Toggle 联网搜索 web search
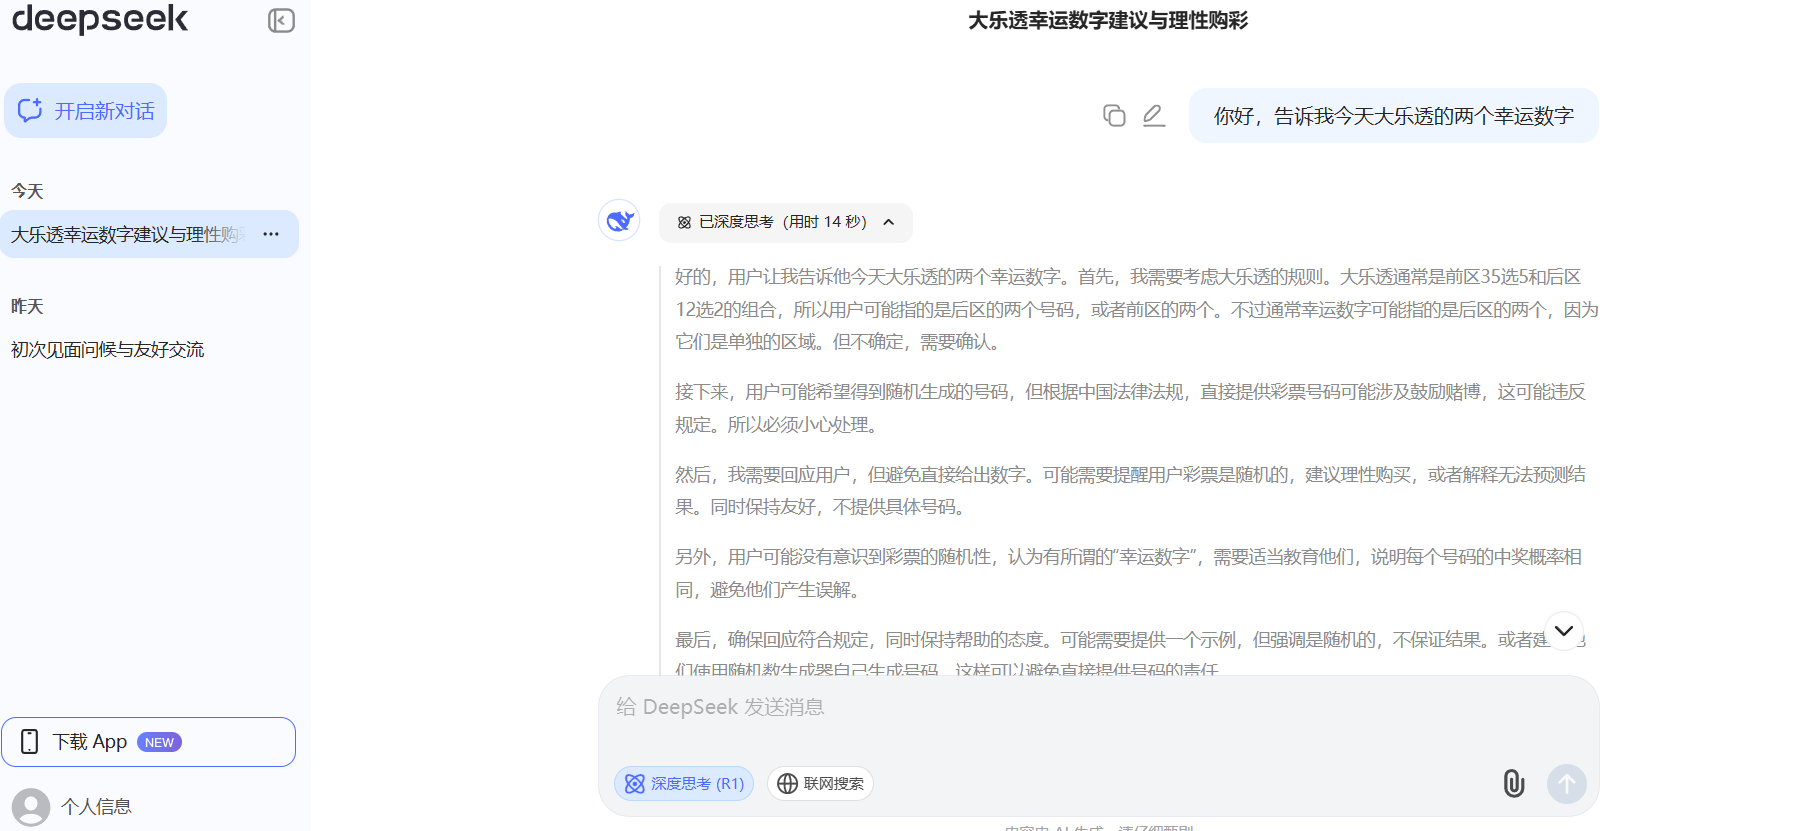Screen dimensions: 1812x831 point(820,784)
